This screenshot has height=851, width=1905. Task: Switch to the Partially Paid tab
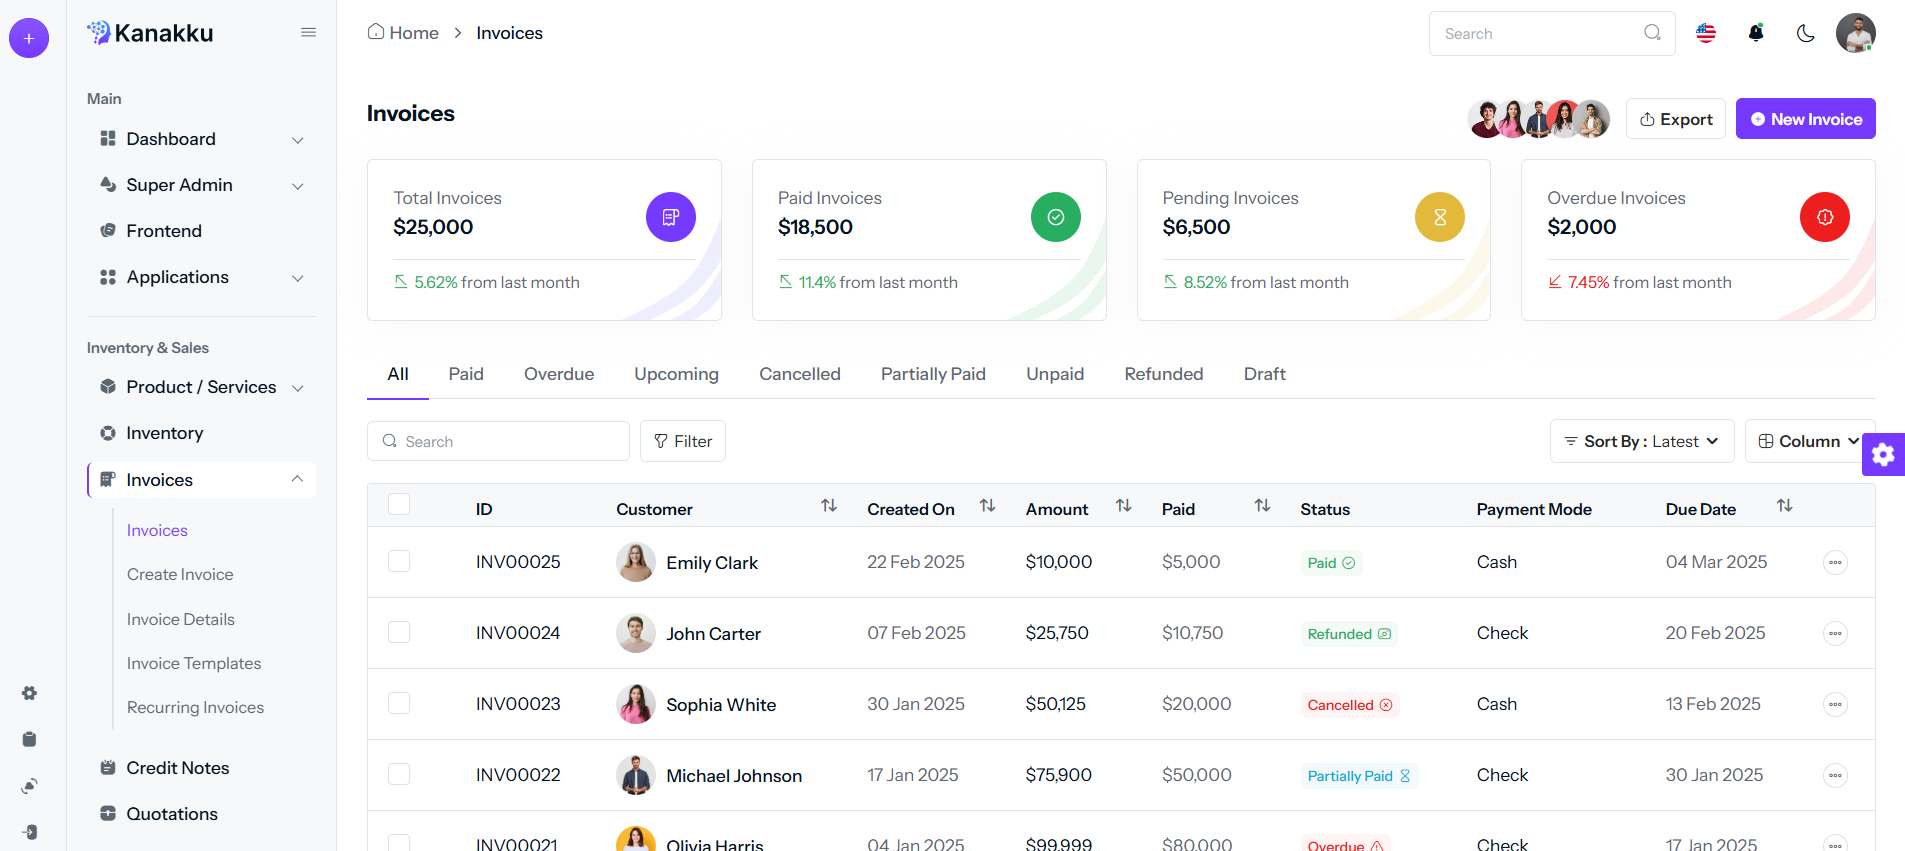click(932, 374)
